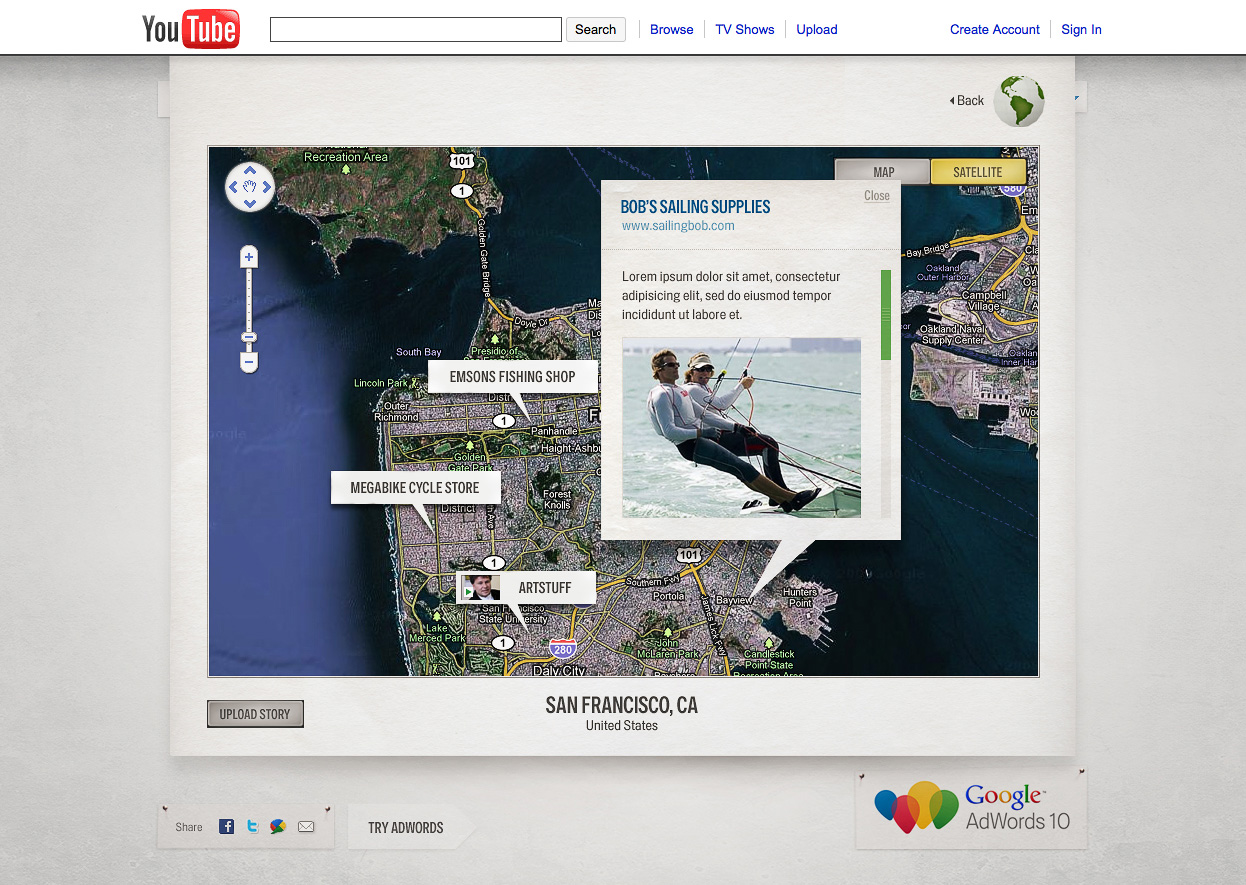Click the Highway 101 shield near Golden Gate
Screen dimensions: 1246x885
[461, 161]
